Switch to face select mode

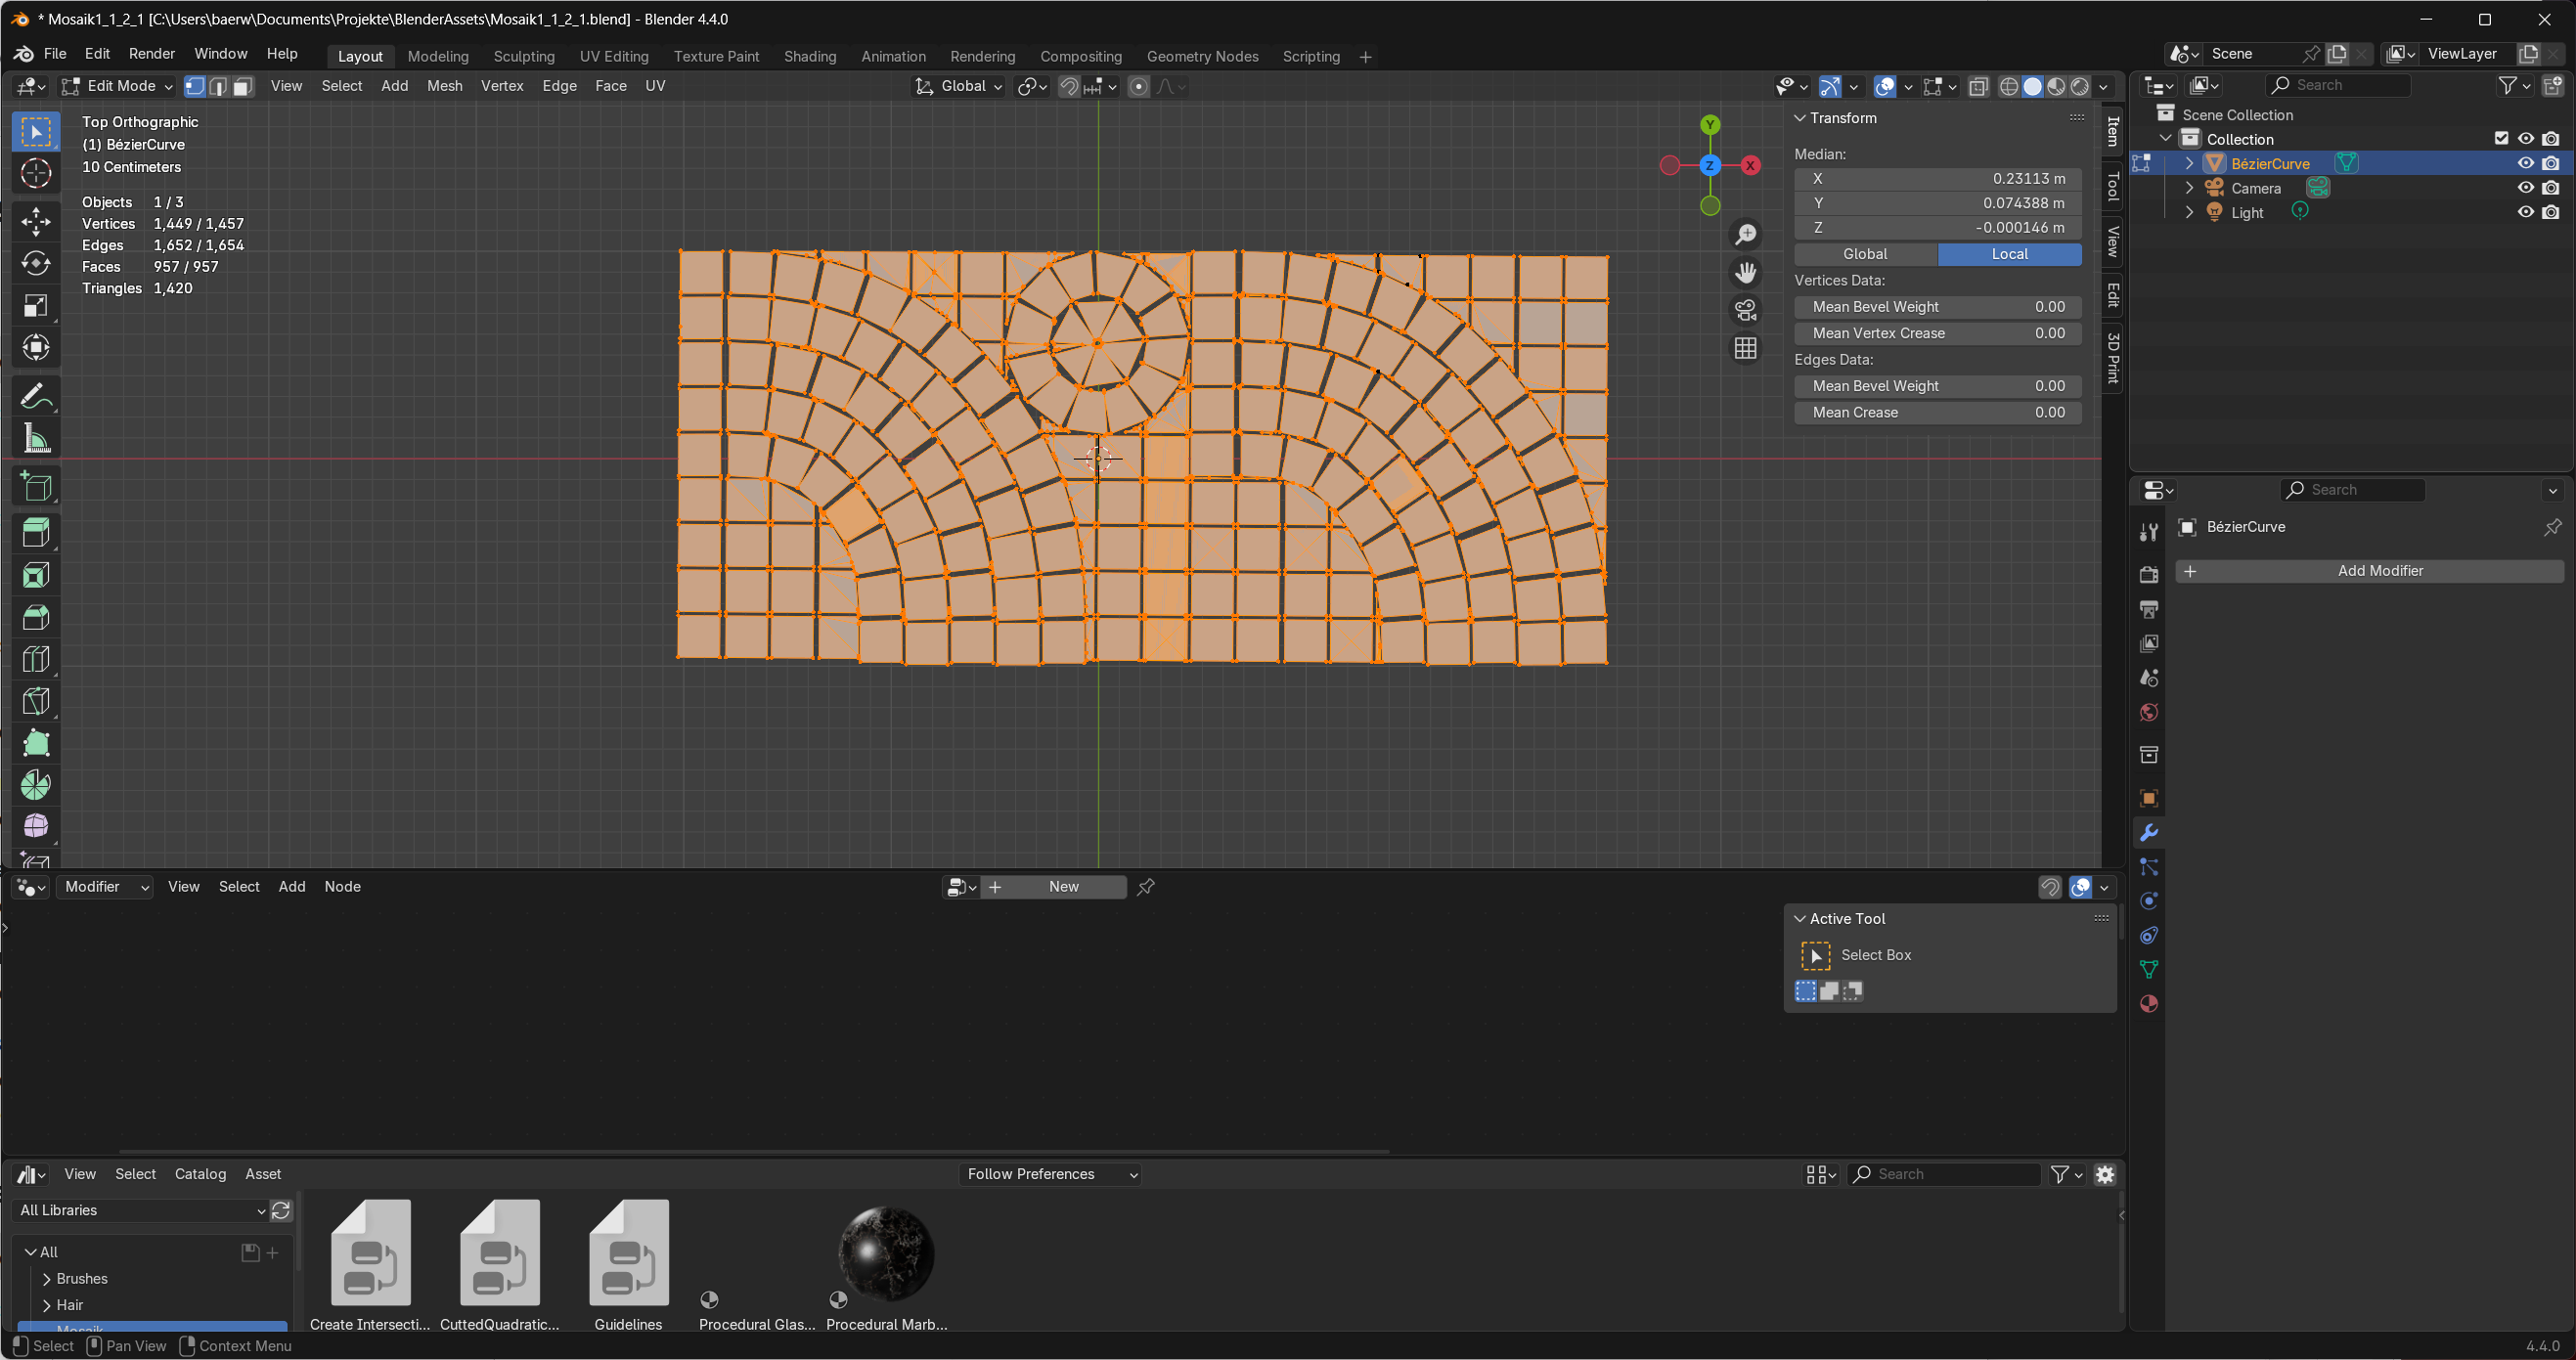click(242, 86)
